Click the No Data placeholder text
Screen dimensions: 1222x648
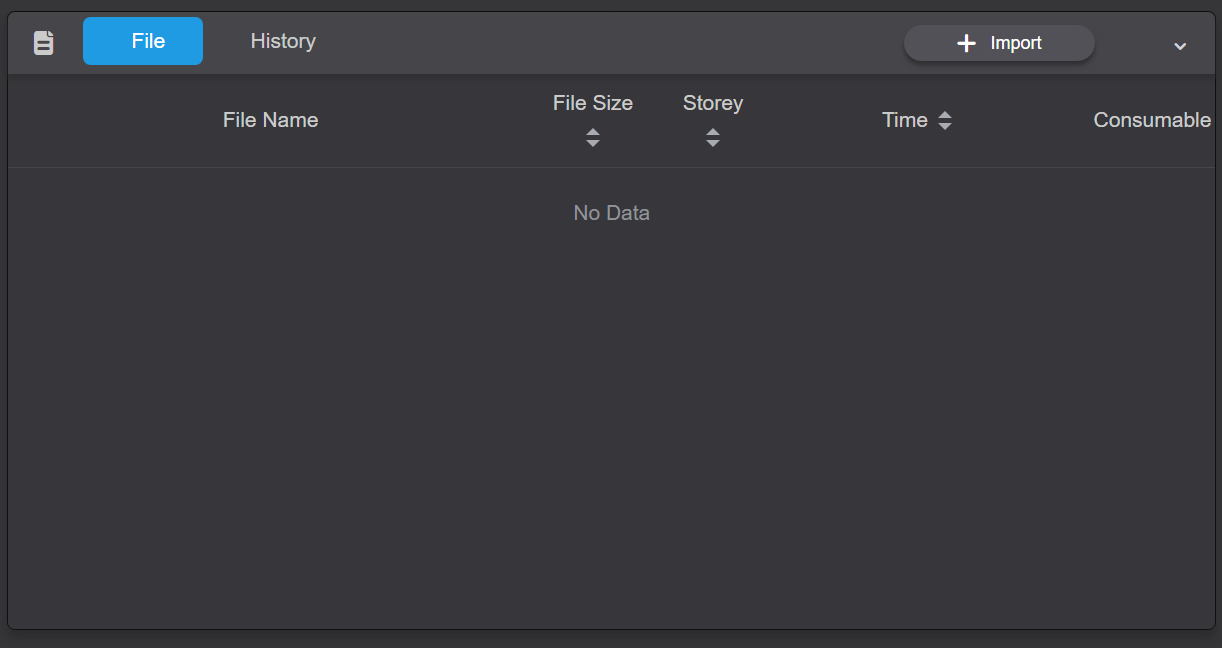(x=611, y=213)
